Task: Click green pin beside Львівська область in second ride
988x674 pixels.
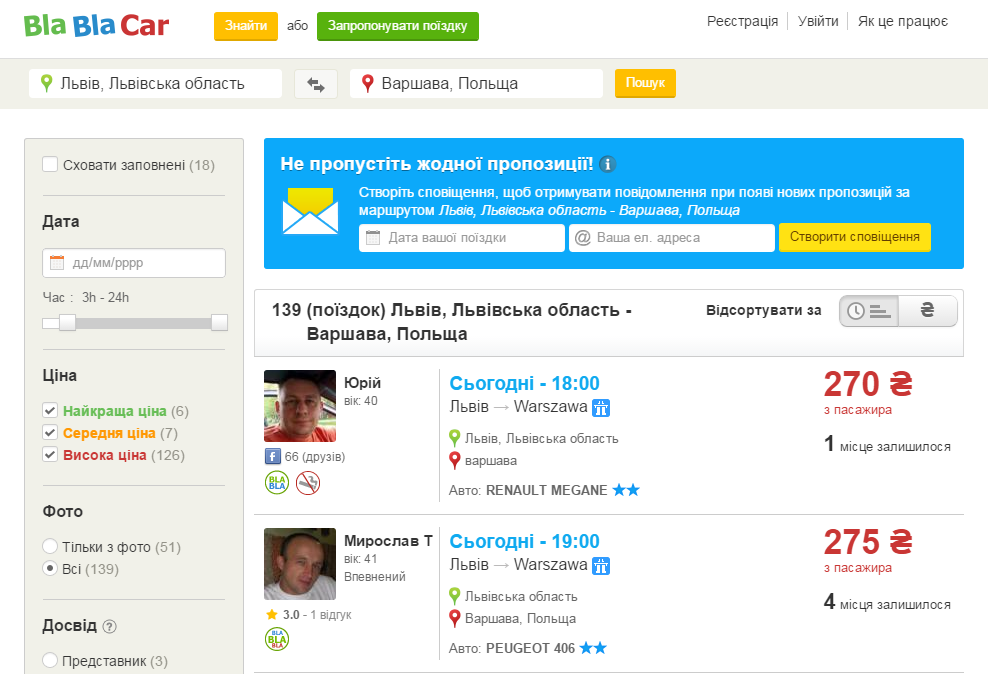Action: [x=454, y=597]
